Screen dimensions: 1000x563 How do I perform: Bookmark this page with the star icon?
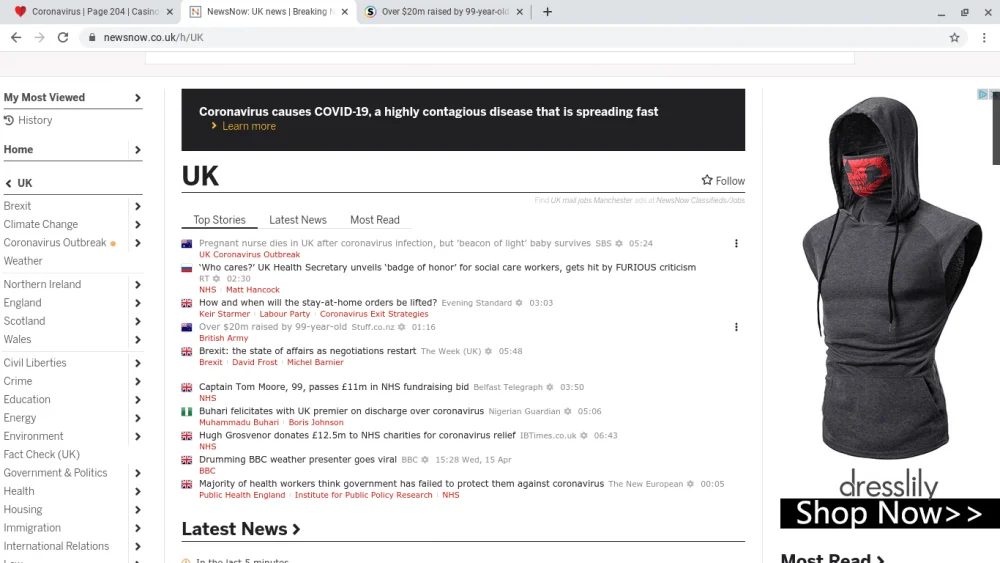[x=954, y=38]
